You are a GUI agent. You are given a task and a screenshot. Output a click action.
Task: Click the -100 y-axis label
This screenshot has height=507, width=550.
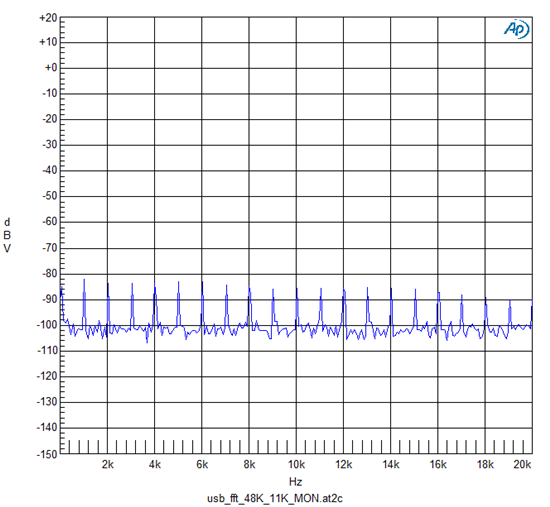(47, 325)
